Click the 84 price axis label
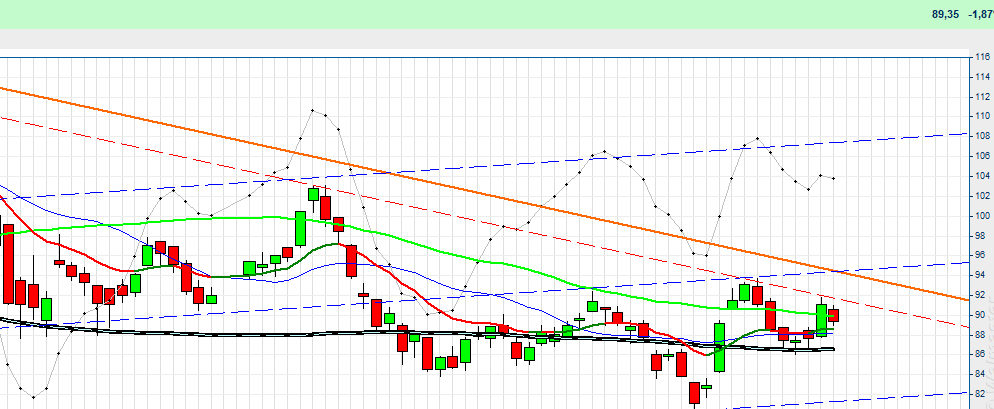 (981, 374)
